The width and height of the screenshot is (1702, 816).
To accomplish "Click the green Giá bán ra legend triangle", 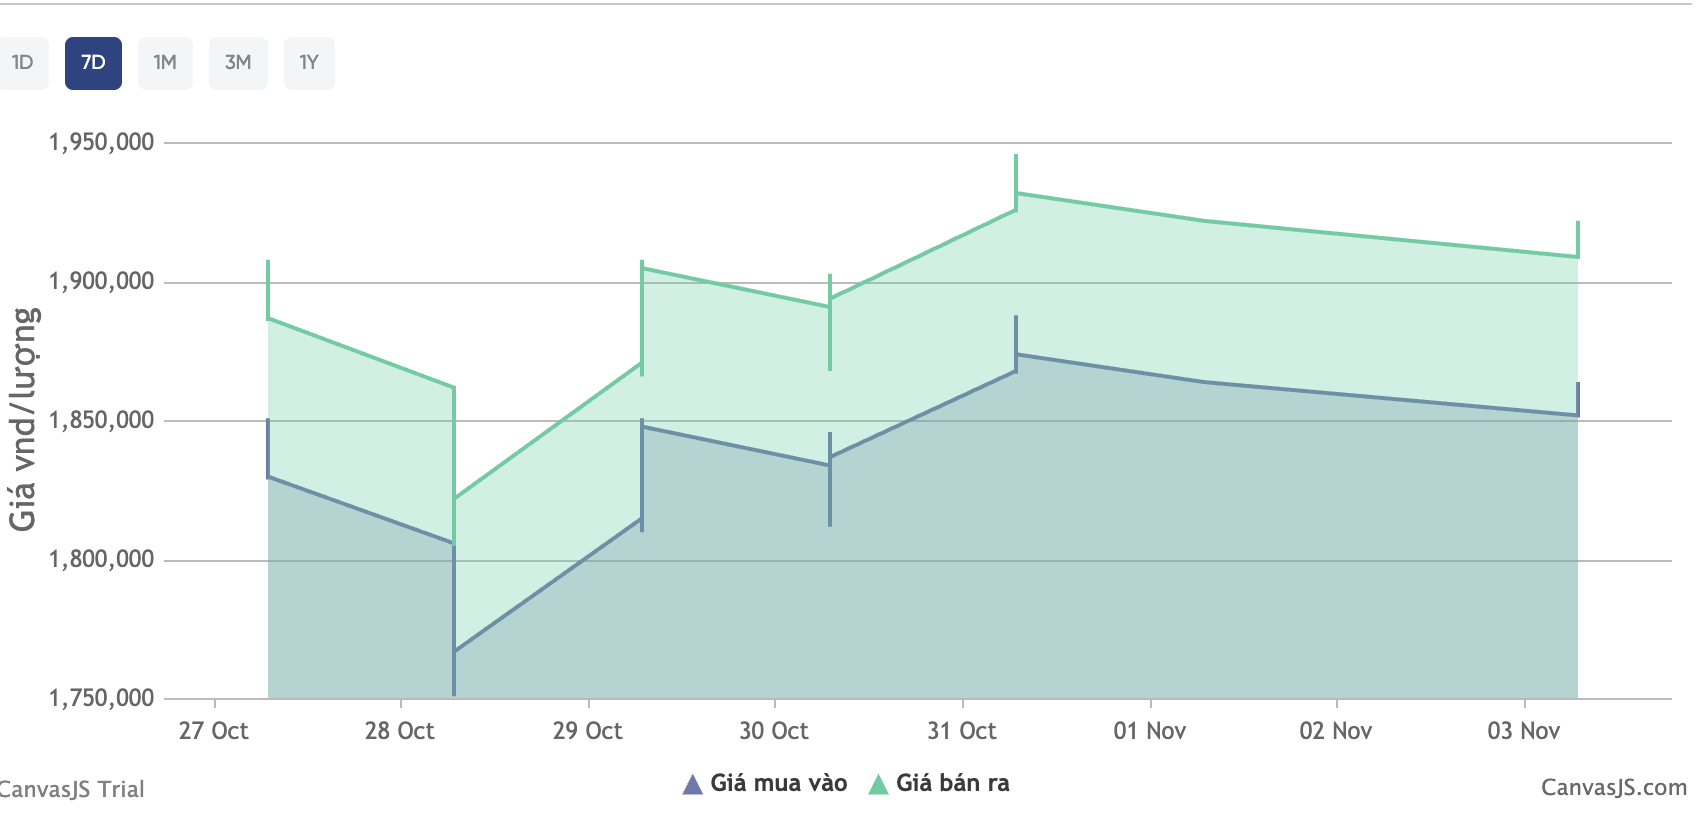I will tap(878, 784).
